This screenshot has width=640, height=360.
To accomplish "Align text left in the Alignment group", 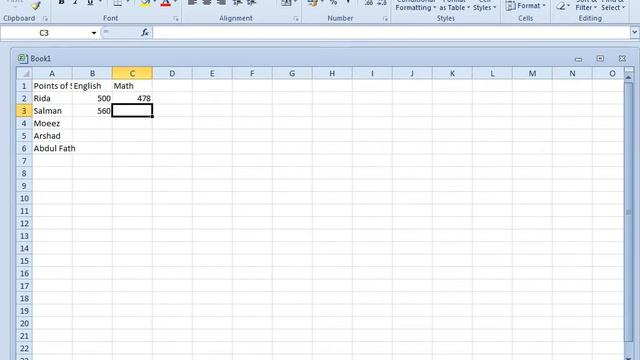I will coord(192,3).
